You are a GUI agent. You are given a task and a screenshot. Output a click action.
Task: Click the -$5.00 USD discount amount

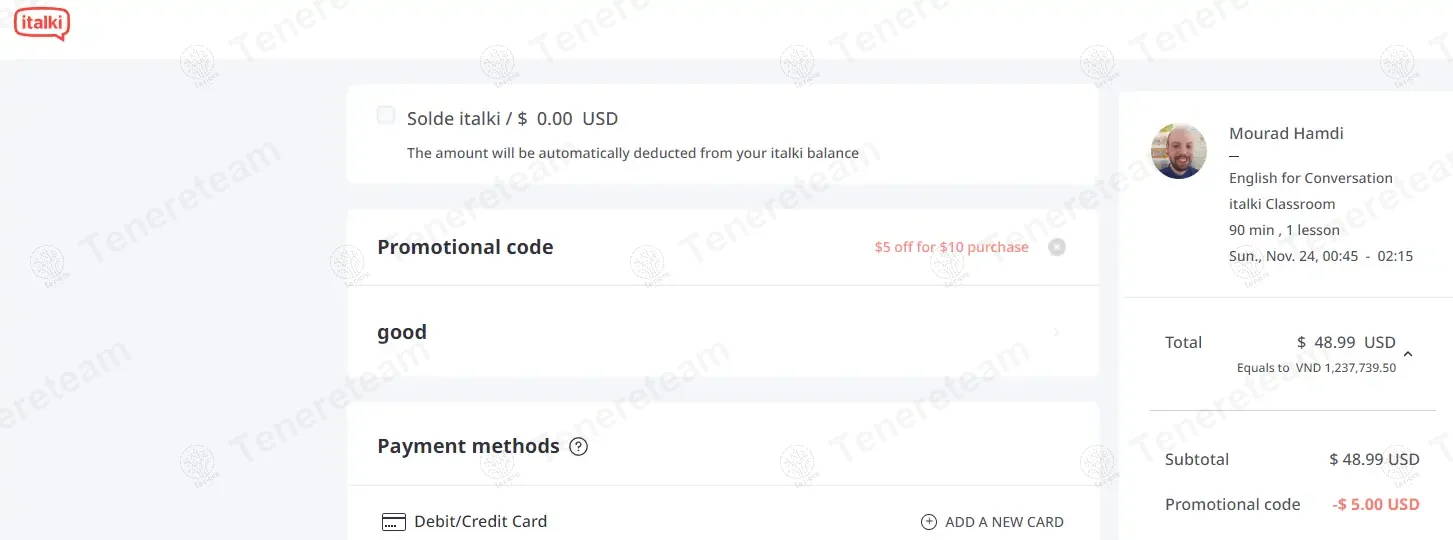click(x=1376, y=504)
